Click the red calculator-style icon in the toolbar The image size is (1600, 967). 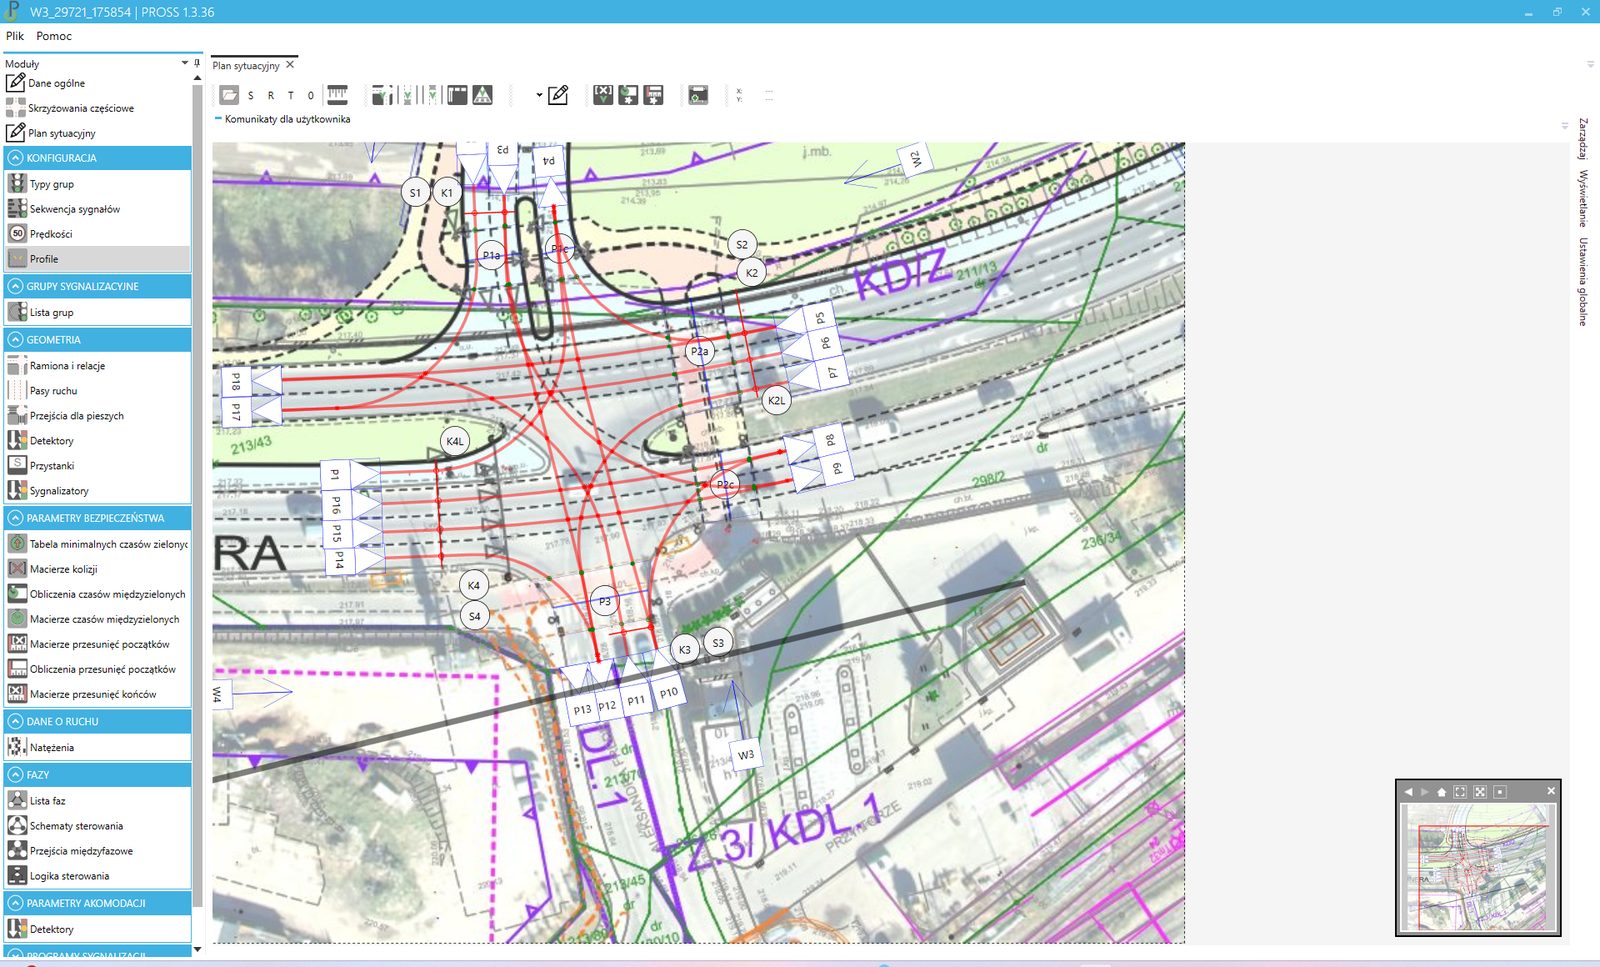tap(653, 95)
